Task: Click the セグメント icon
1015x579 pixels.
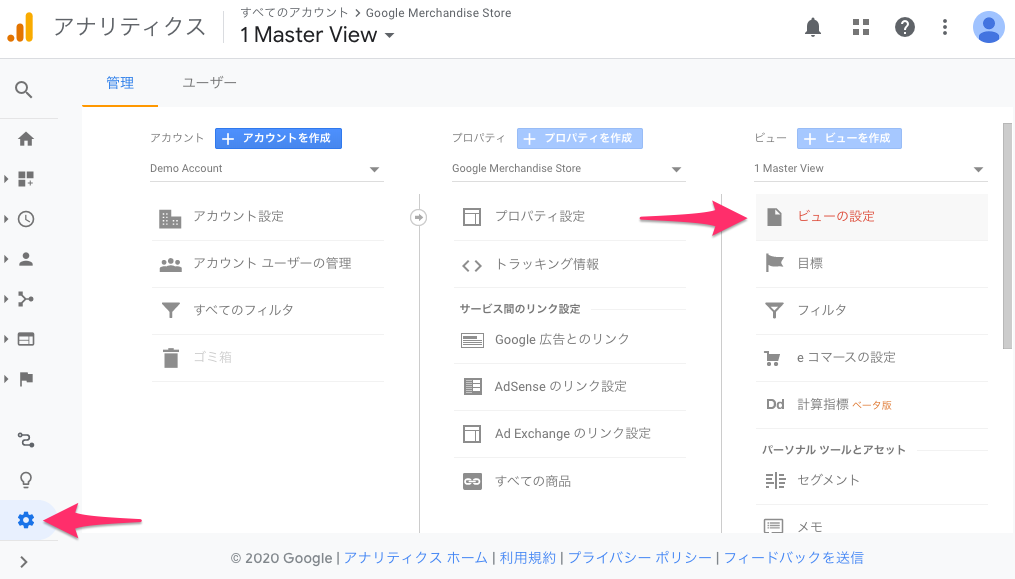Action: (775, 481)
